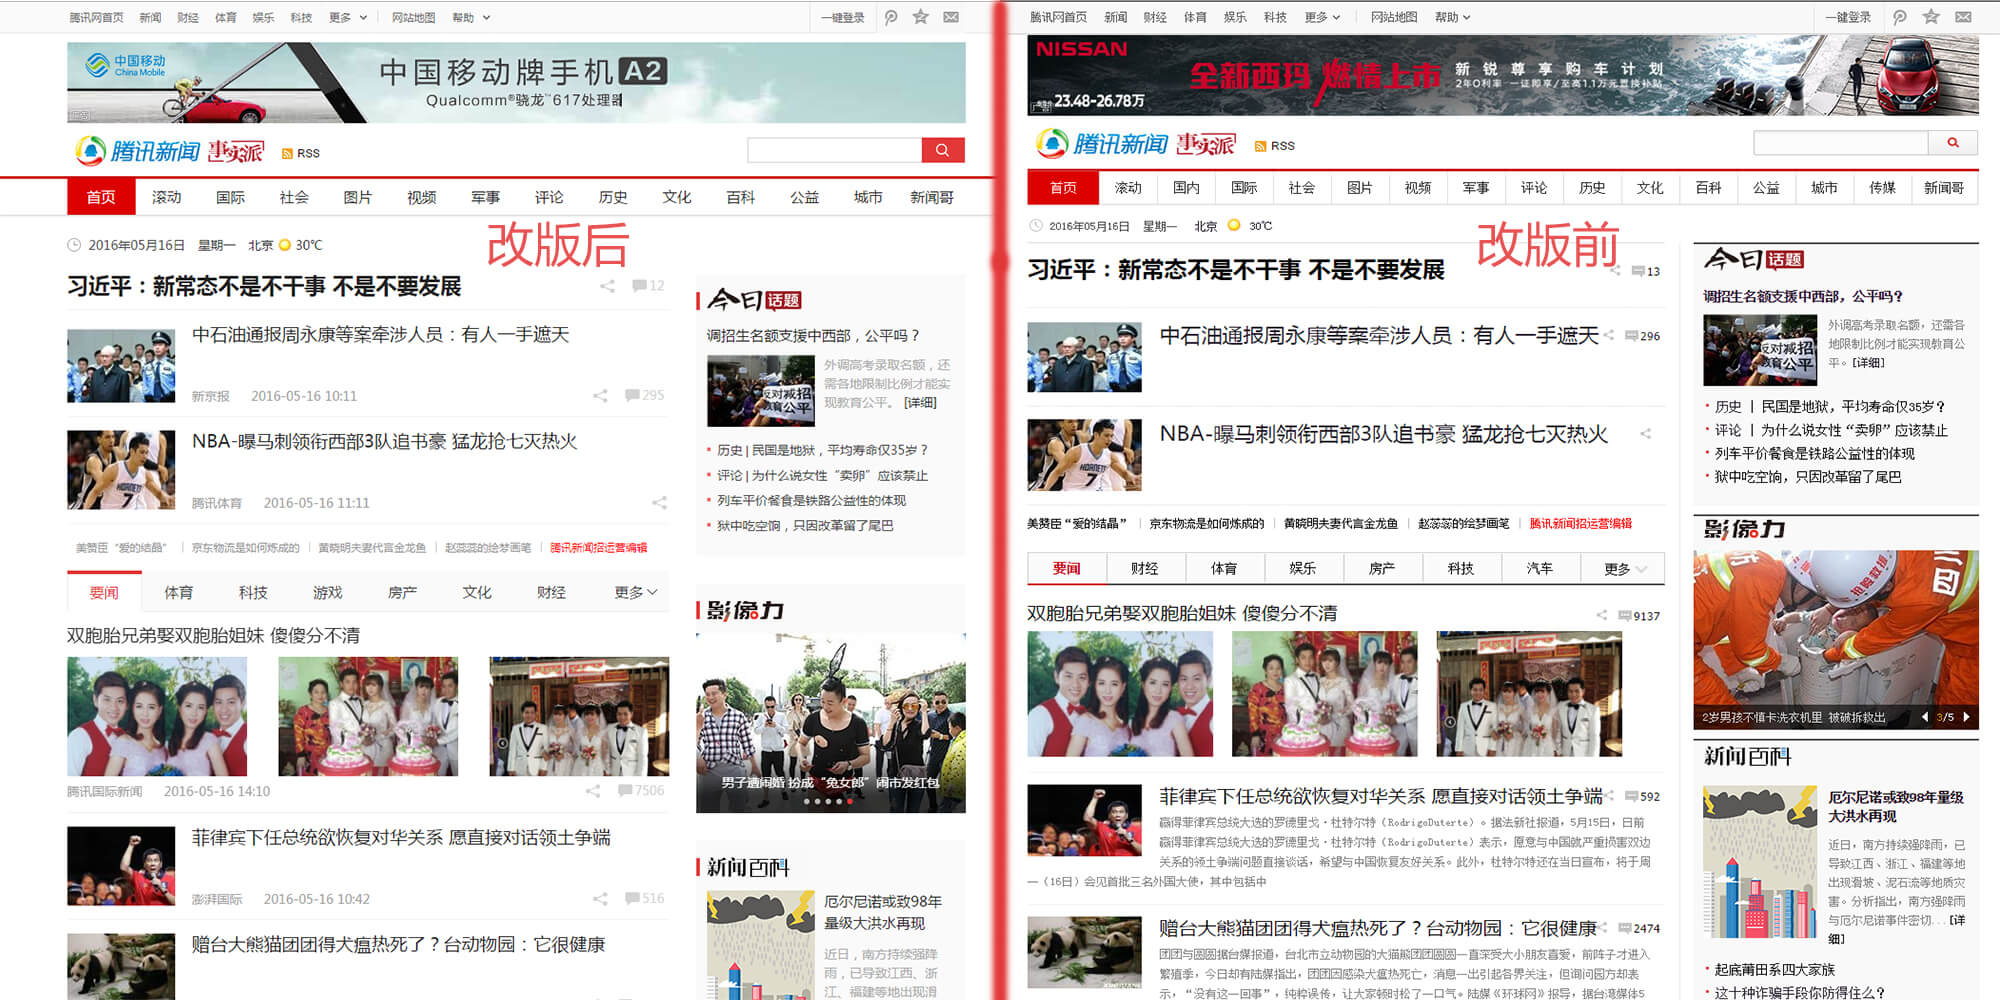Open mail via the envelope icon top right

[x=950, y=17]
